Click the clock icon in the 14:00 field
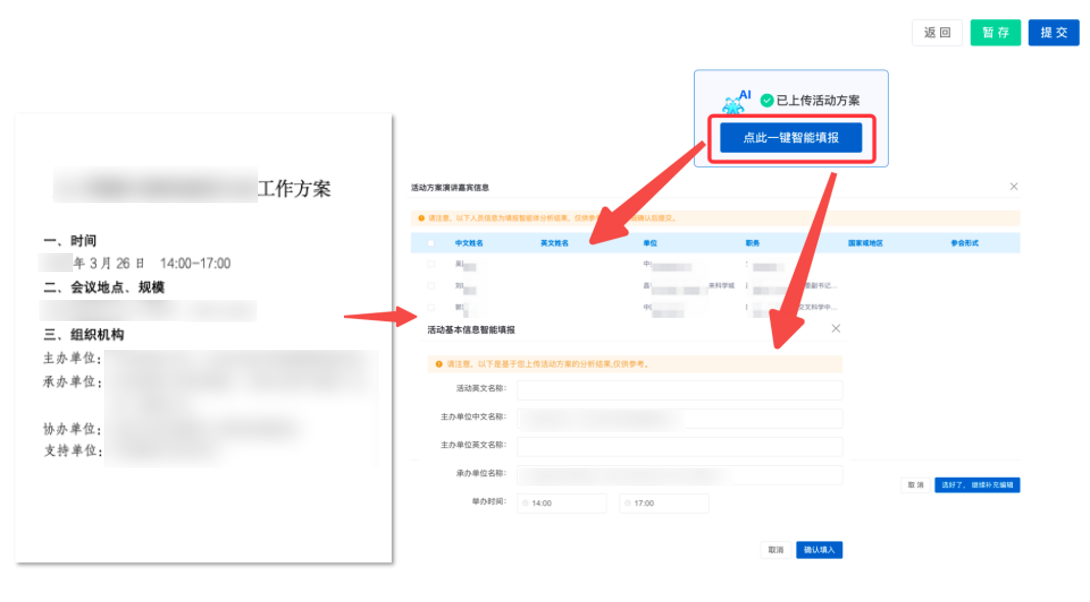Screen dimensions: 1090x602 [x=525, y=502]
